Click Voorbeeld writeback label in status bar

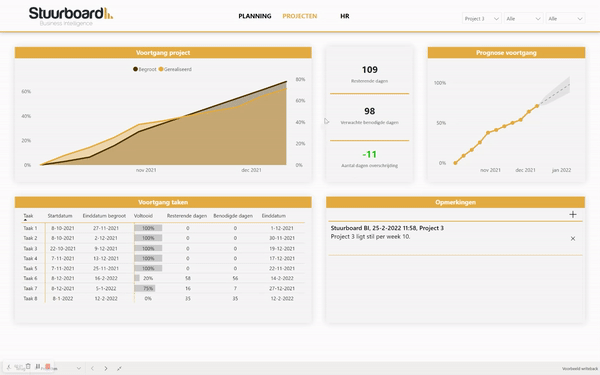point(580,369)
